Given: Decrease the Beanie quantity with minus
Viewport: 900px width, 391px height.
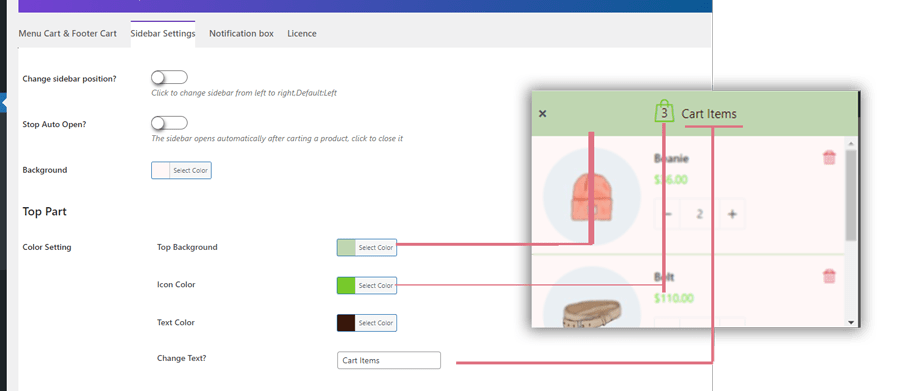Looking at the screenshot, I should pos(667,214).
